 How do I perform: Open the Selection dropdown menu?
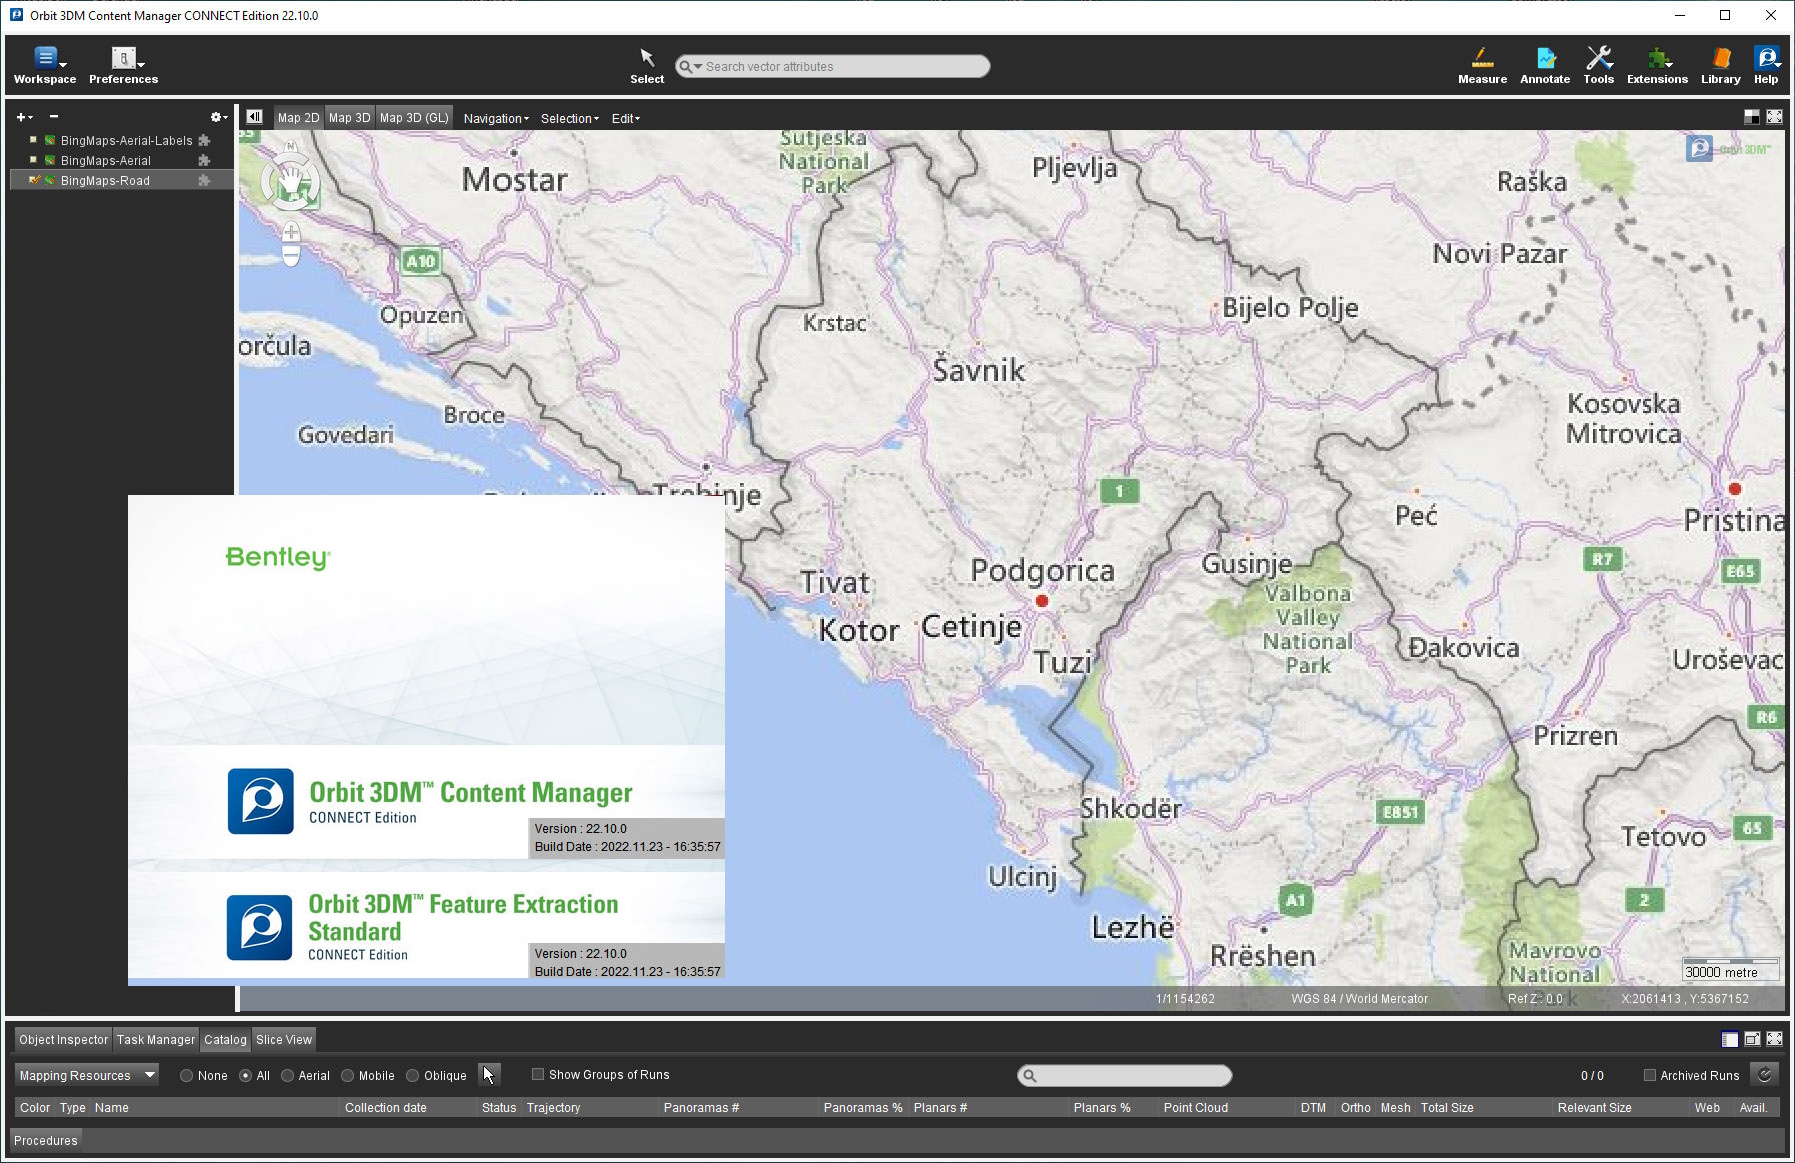(569, 118)
